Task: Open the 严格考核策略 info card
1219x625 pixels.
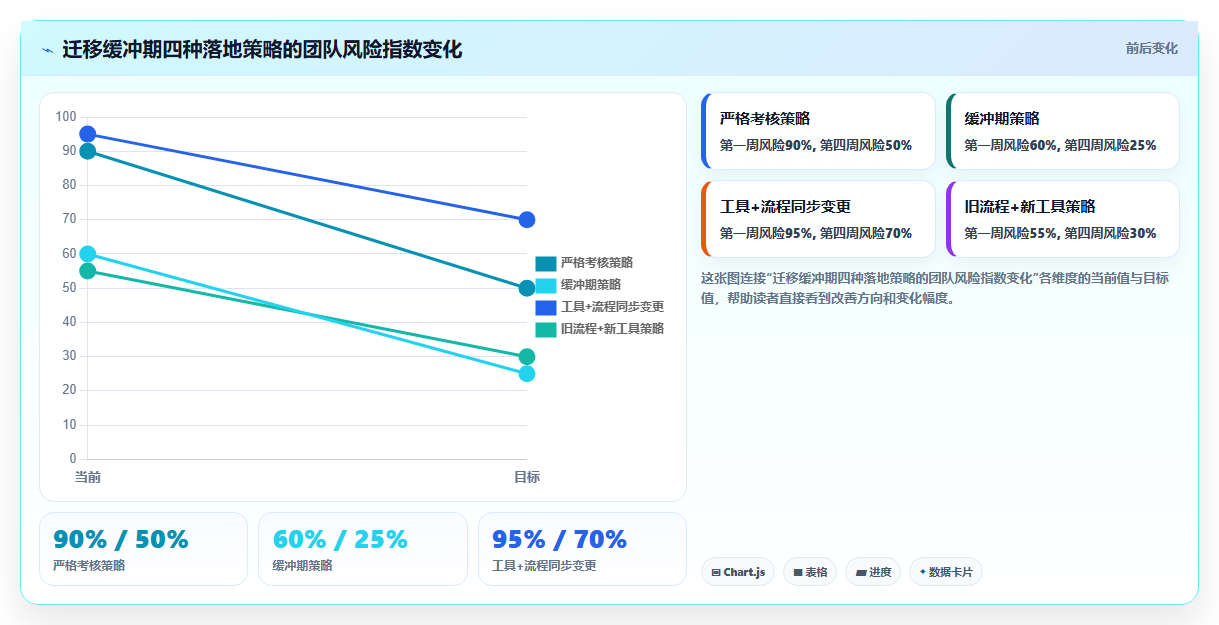Action: click(818, 131)
